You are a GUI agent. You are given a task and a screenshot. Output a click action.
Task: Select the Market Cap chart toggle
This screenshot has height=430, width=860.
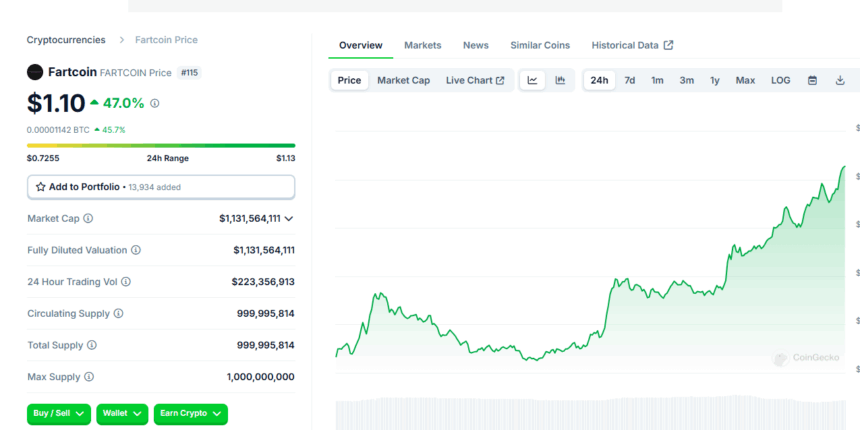[403, 80]
